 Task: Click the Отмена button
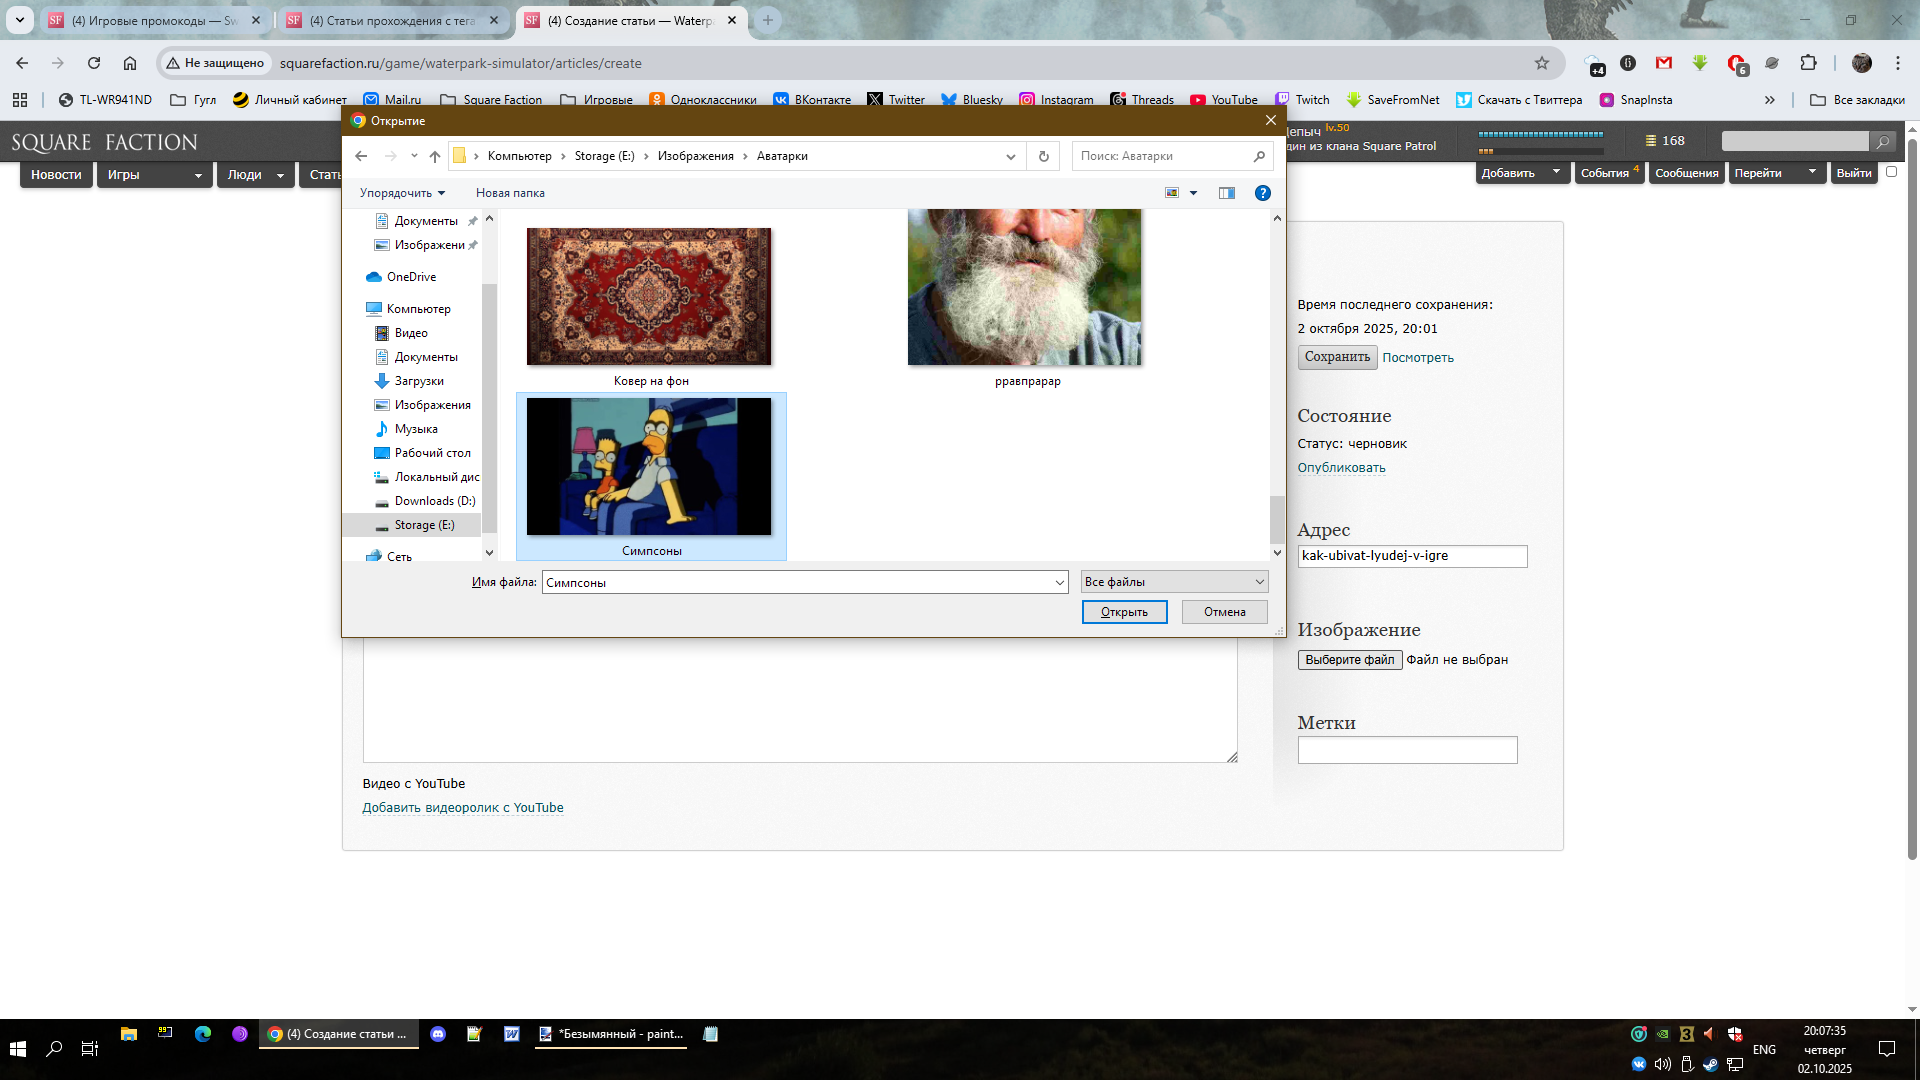point(1224,612)
